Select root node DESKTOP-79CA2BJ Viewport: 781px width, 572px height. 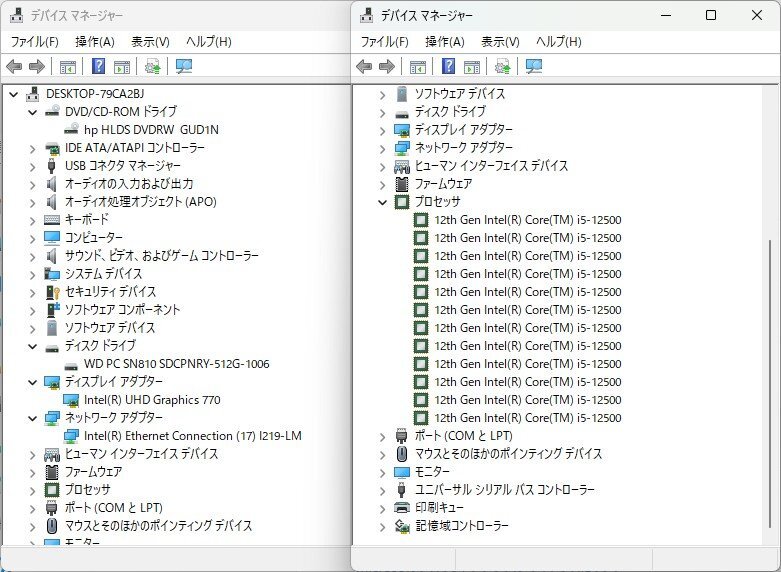tap(95, 94)
